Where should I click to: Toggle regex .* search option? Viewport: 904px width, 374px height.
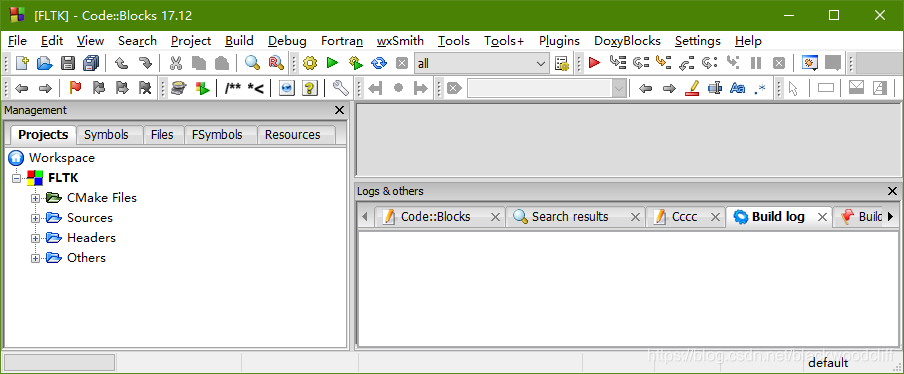[760, 88]
